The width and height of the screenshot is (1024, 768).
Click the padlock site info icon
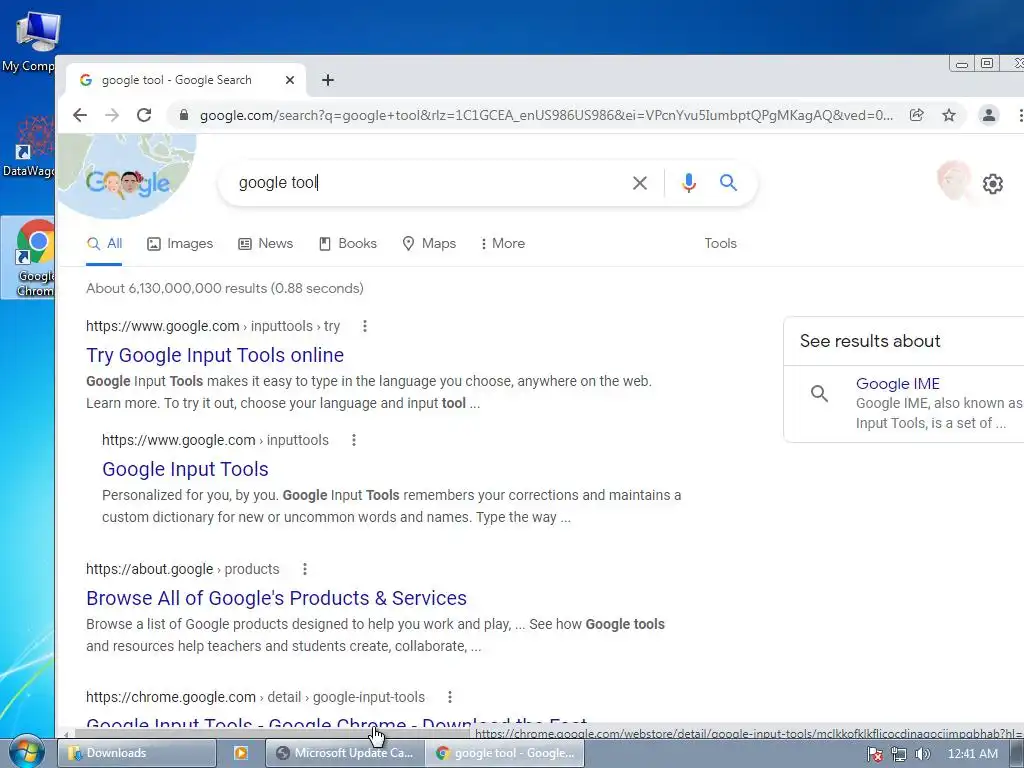click(x=184, y=116)
